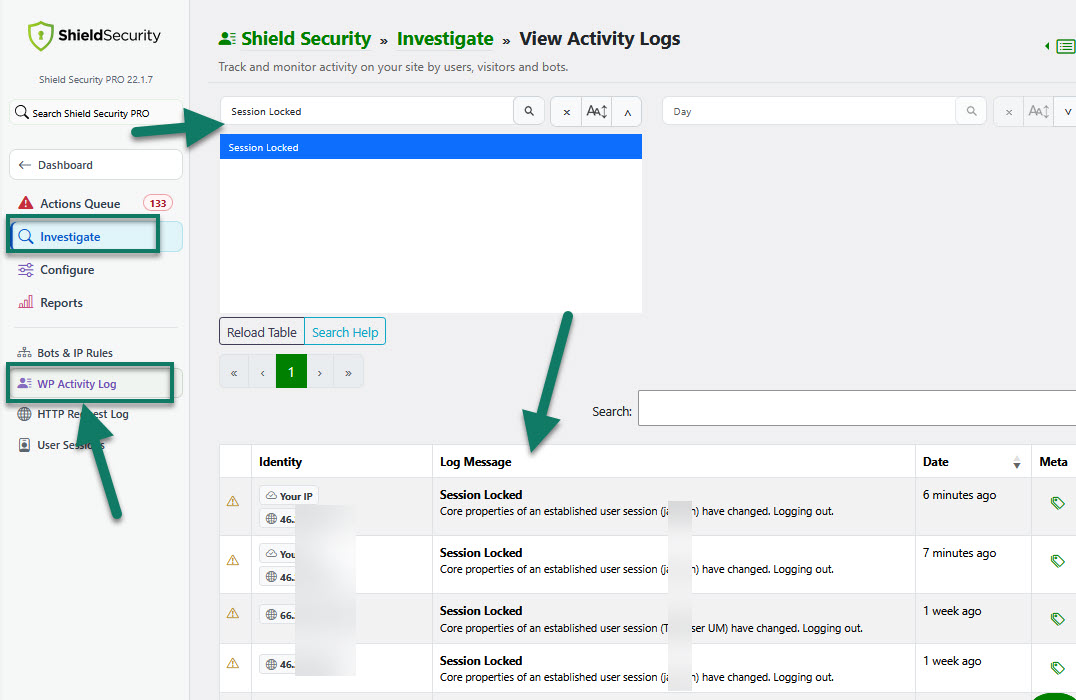Image resolution: width=1076 pixels, height=700 pixels.
Task: Expand the Day filter list
Action: [1067, 112]
